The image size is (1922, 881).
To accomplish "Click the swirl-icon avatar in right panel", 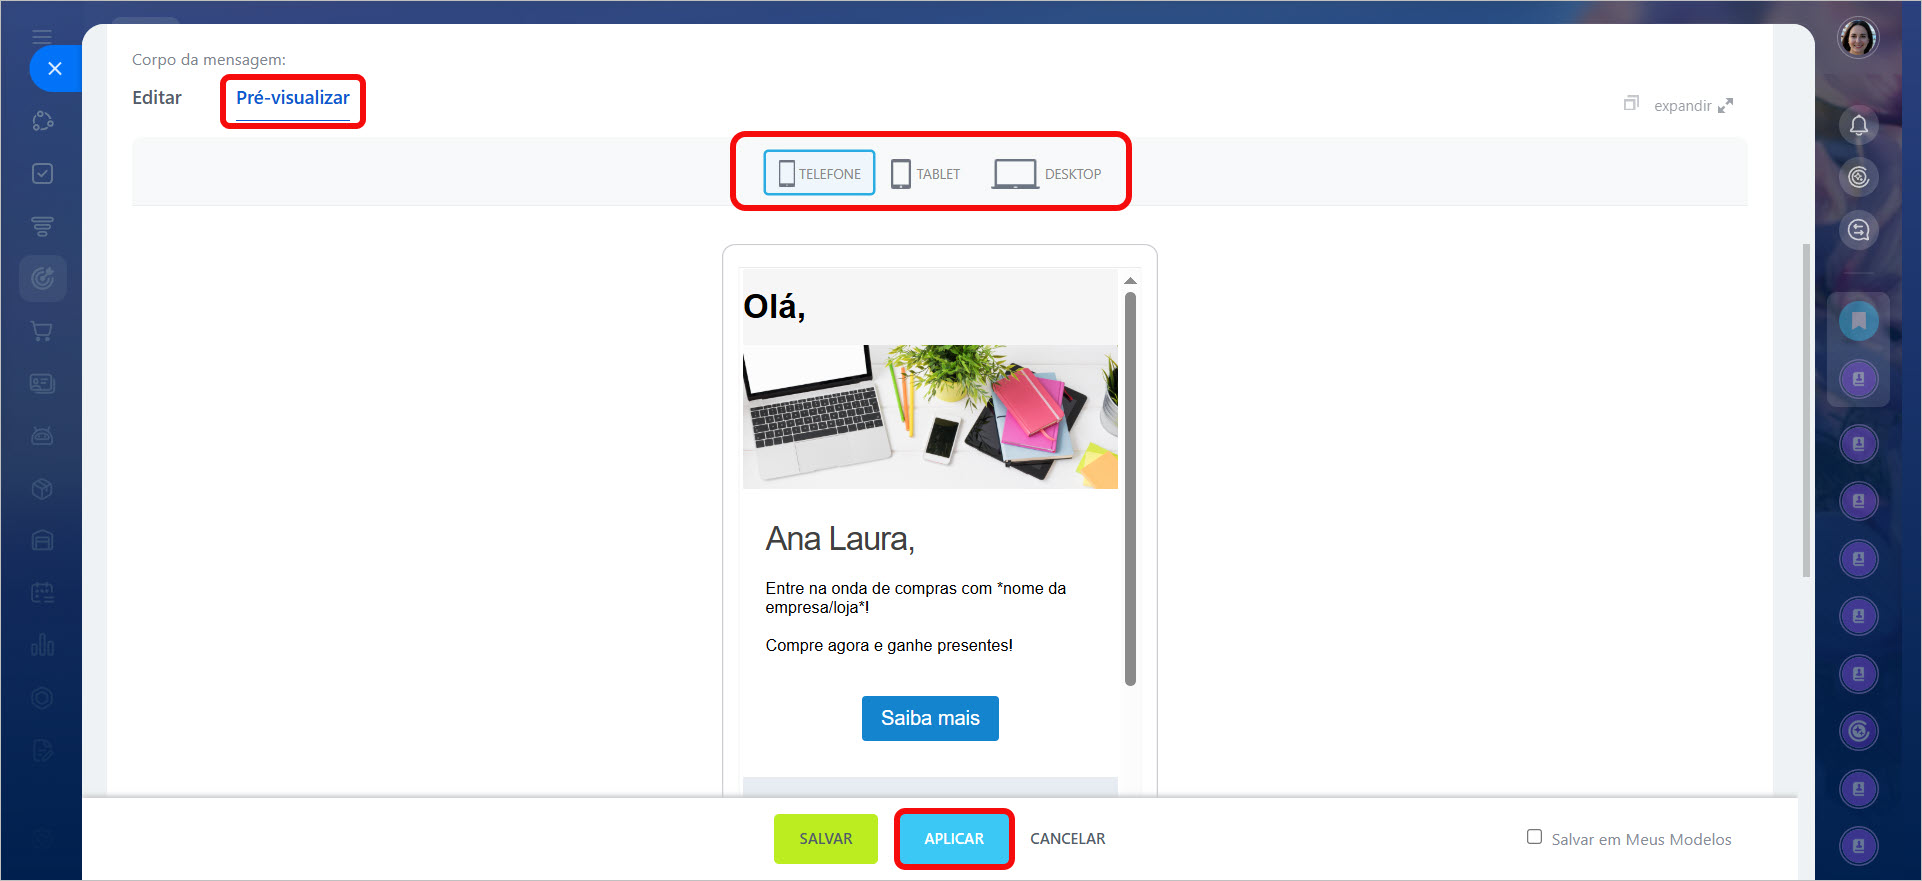I will point(1858,731).
